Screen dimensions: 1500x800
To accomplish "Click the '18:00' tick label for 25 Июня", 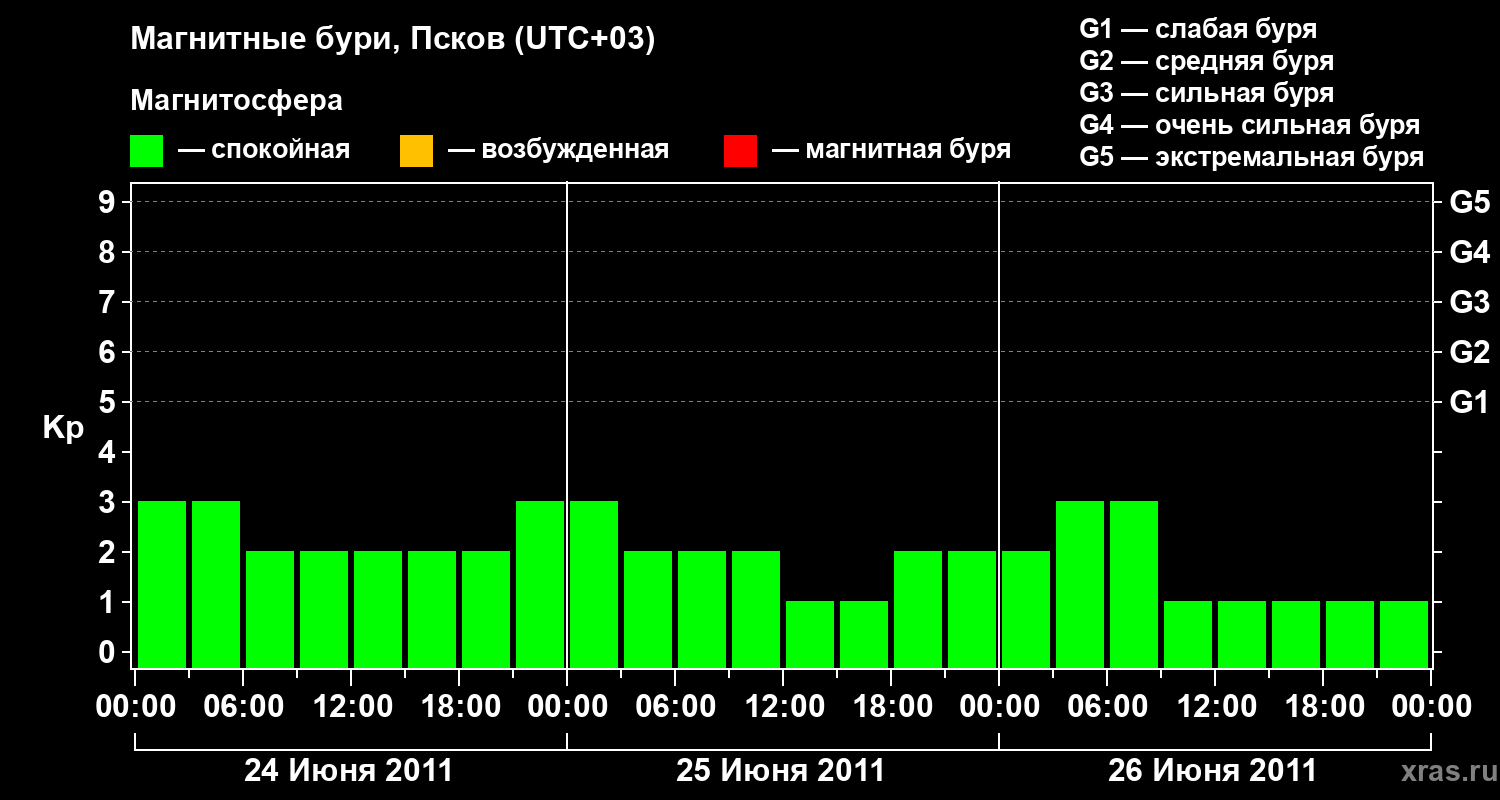I will pos(891,707).
